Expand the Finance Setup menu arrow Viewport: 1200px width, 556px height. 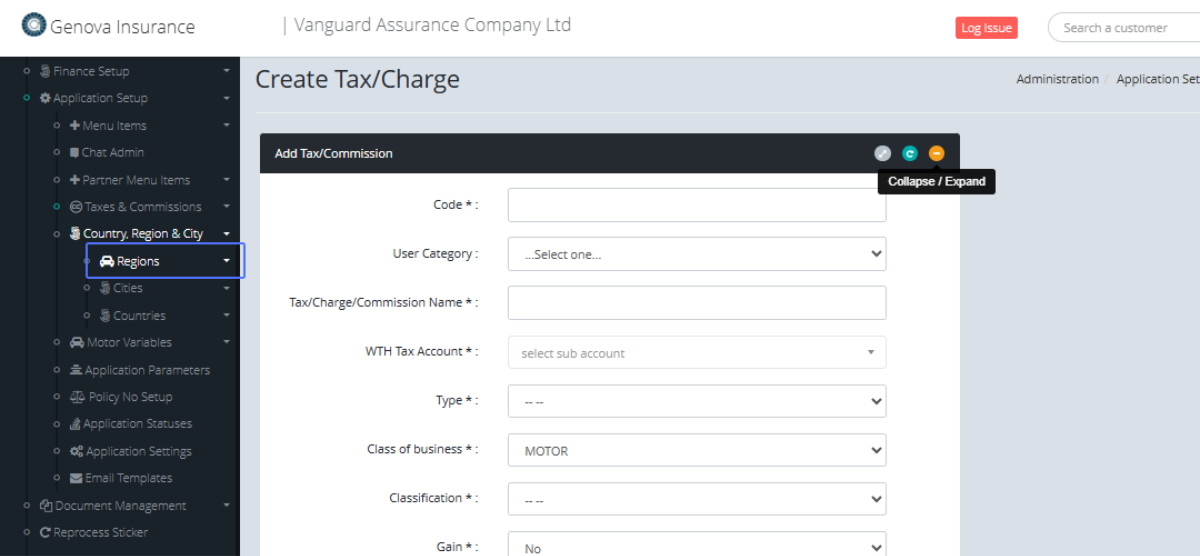point(226,71)
